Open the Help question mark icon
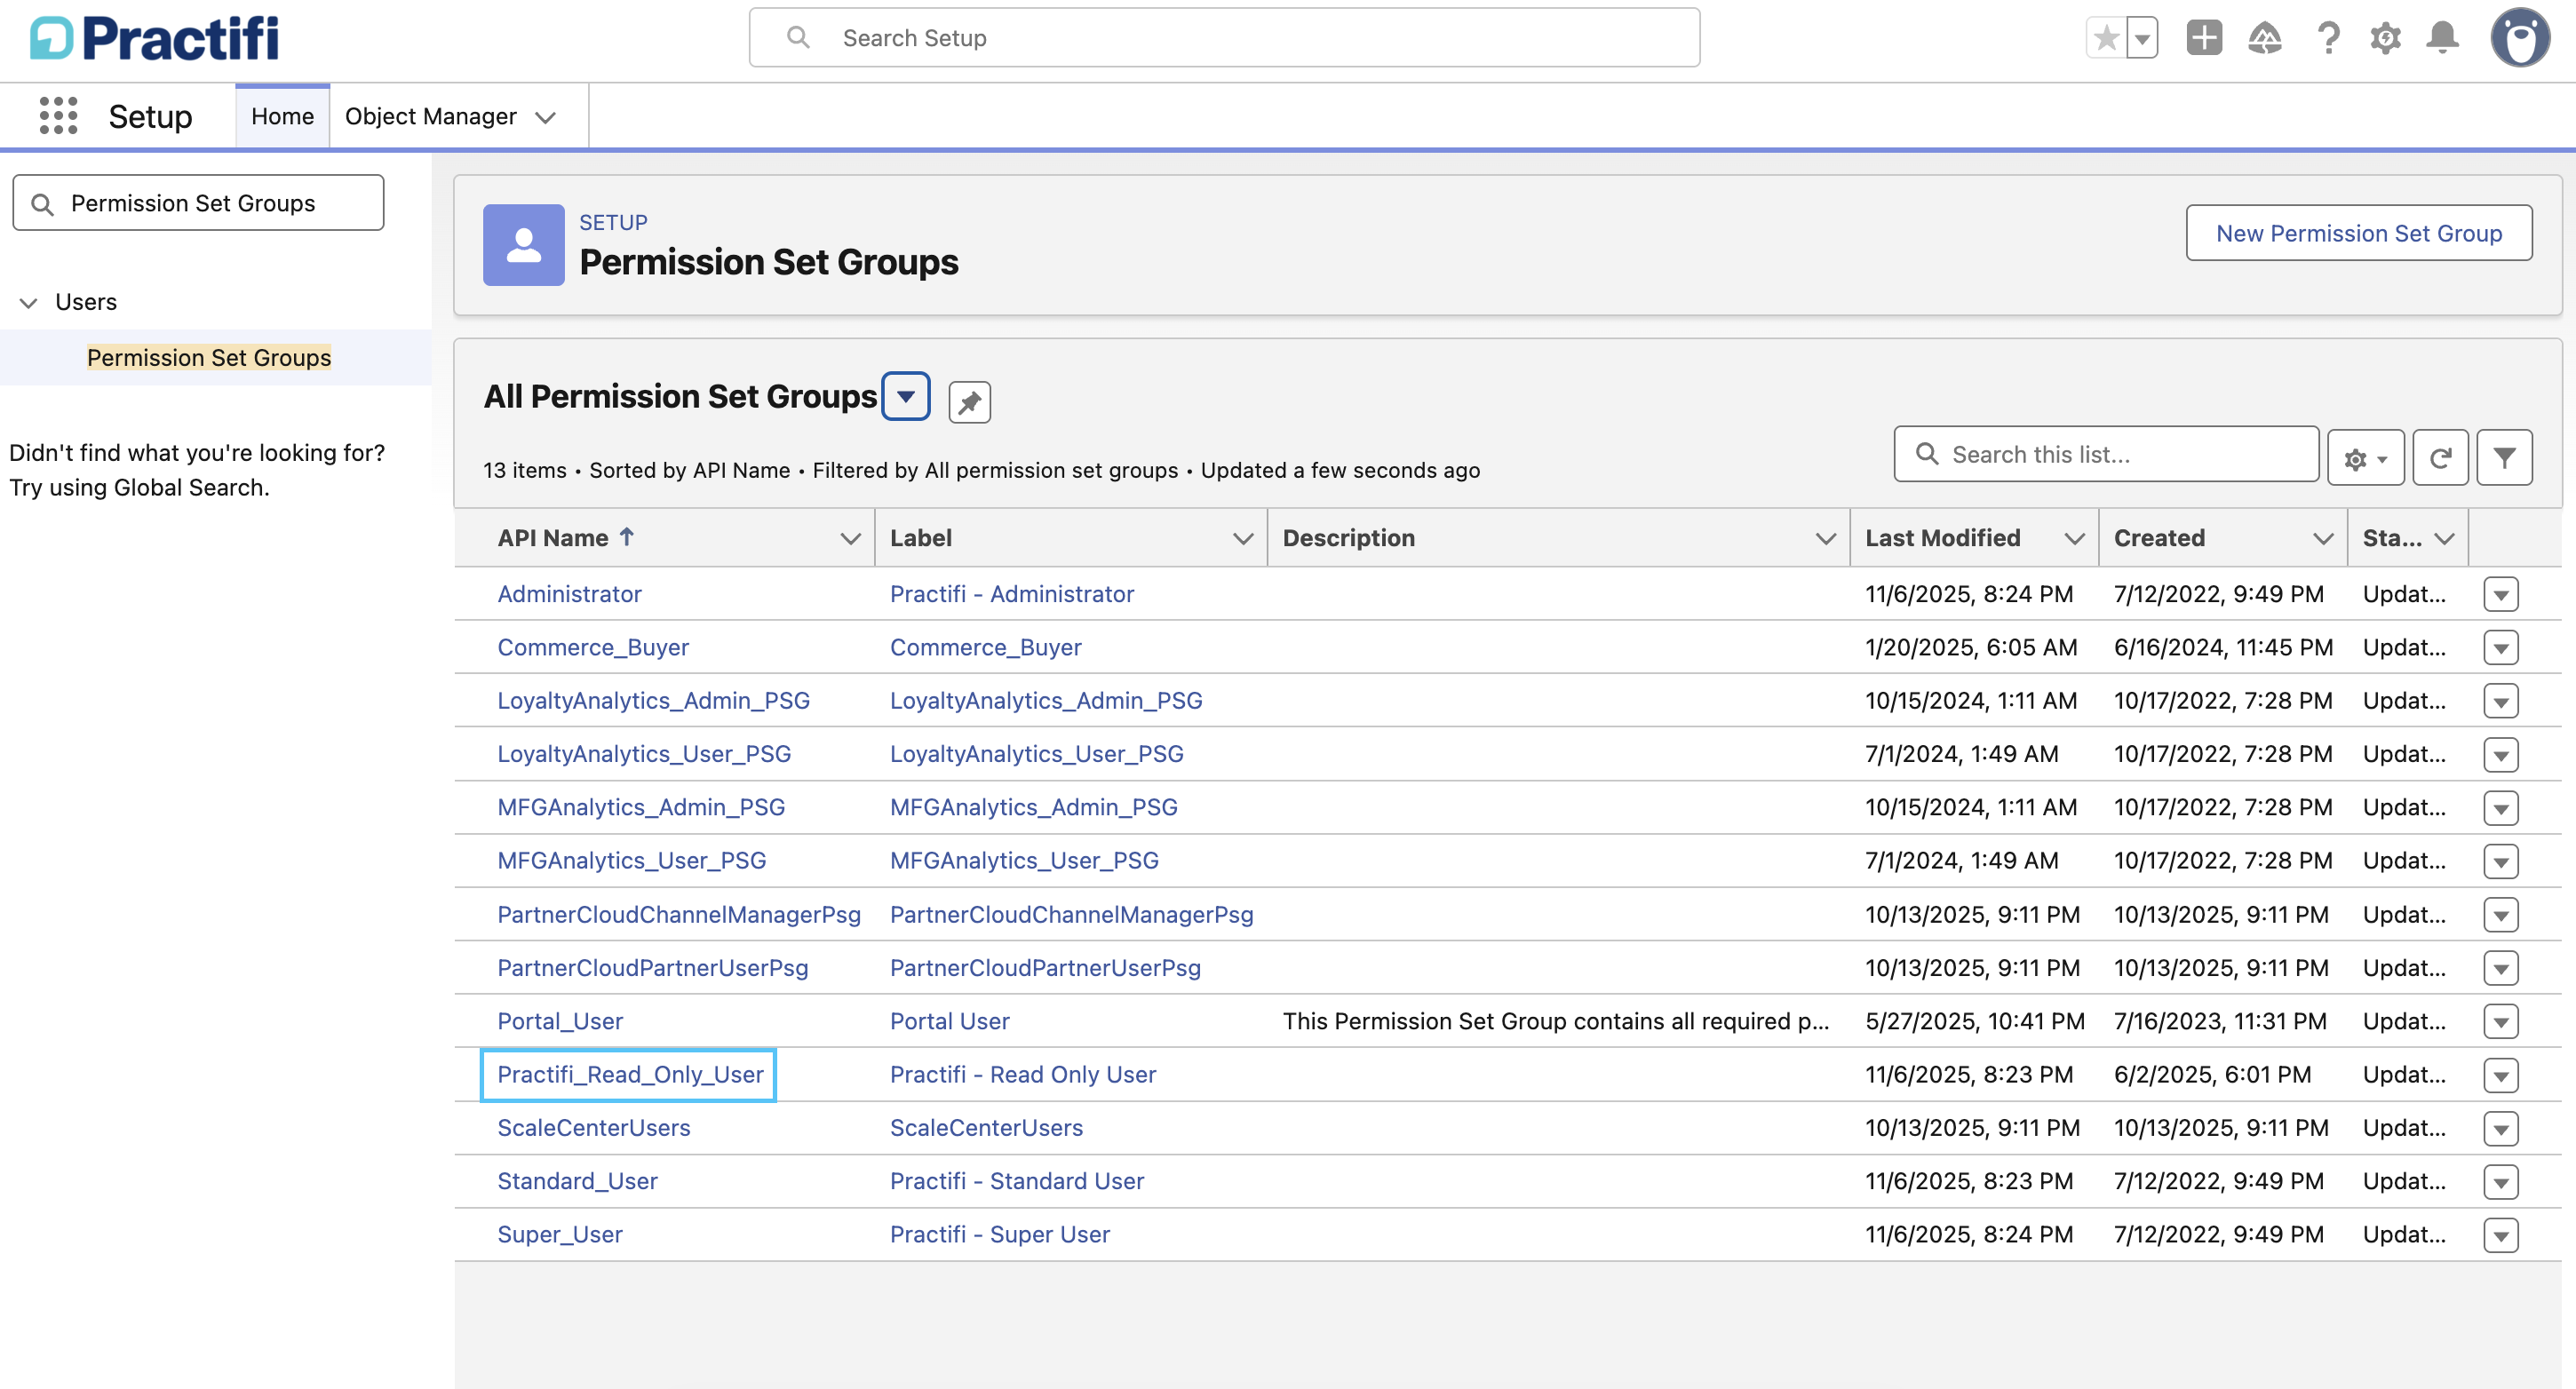2576x1389 pixels. (x=2328, y=38)
